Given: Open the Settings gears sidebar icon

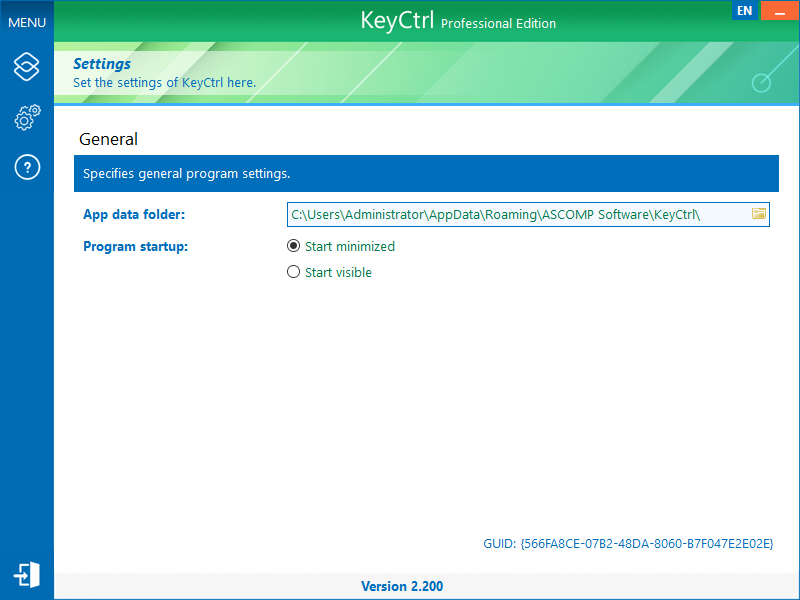Looking at the screenshot, I should click(27, 117).
